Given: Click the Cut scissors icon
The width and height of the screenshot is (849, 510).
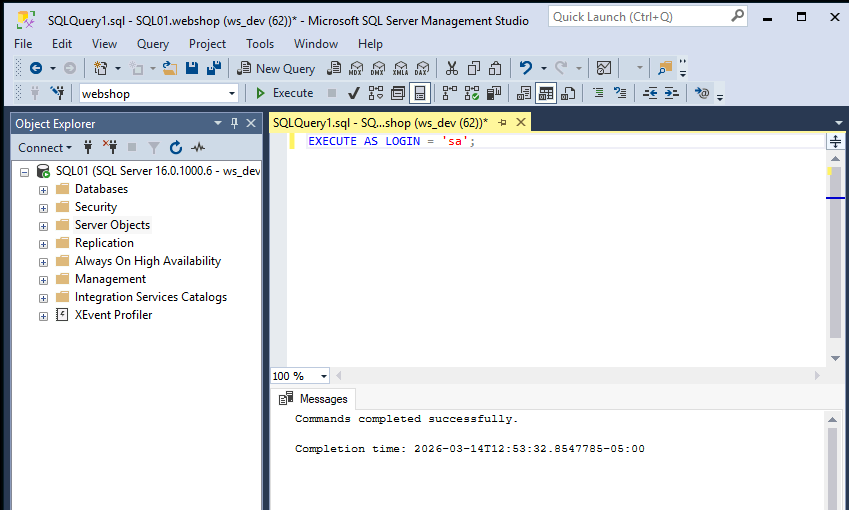Looking at the screenshot, I should click(452, 68).
